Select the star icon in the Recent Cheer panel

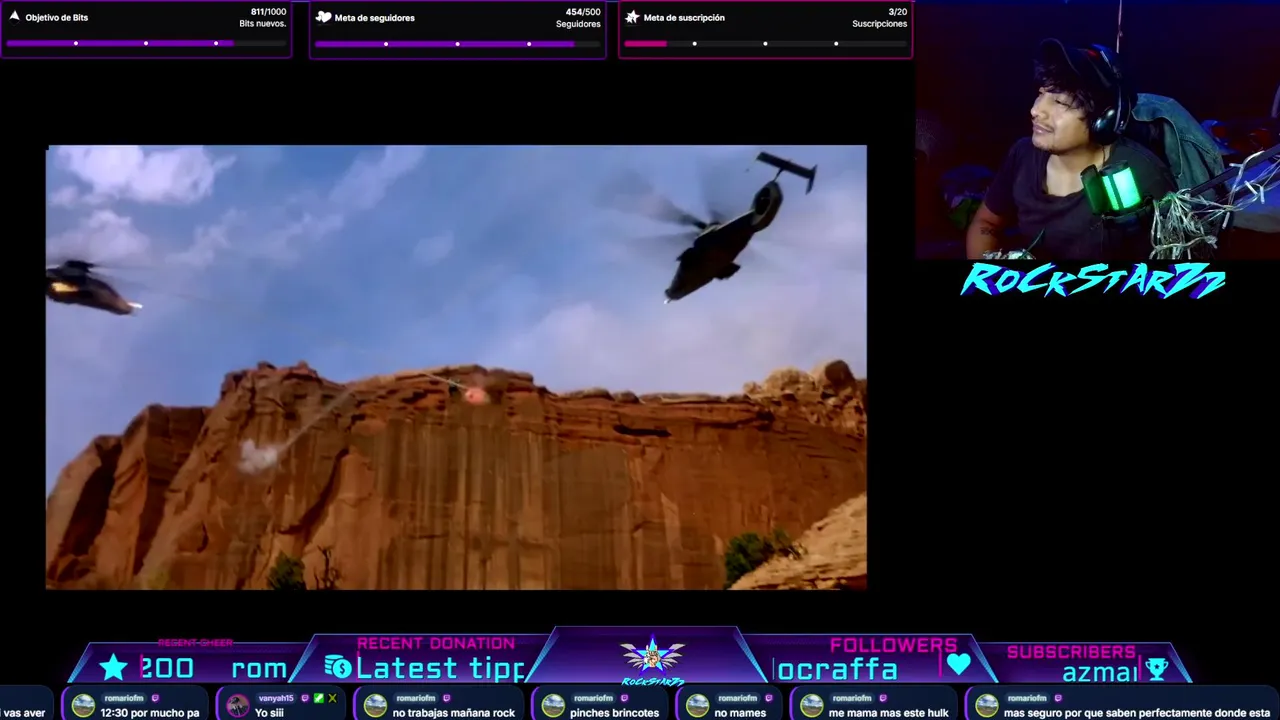[x=114, y=667]
